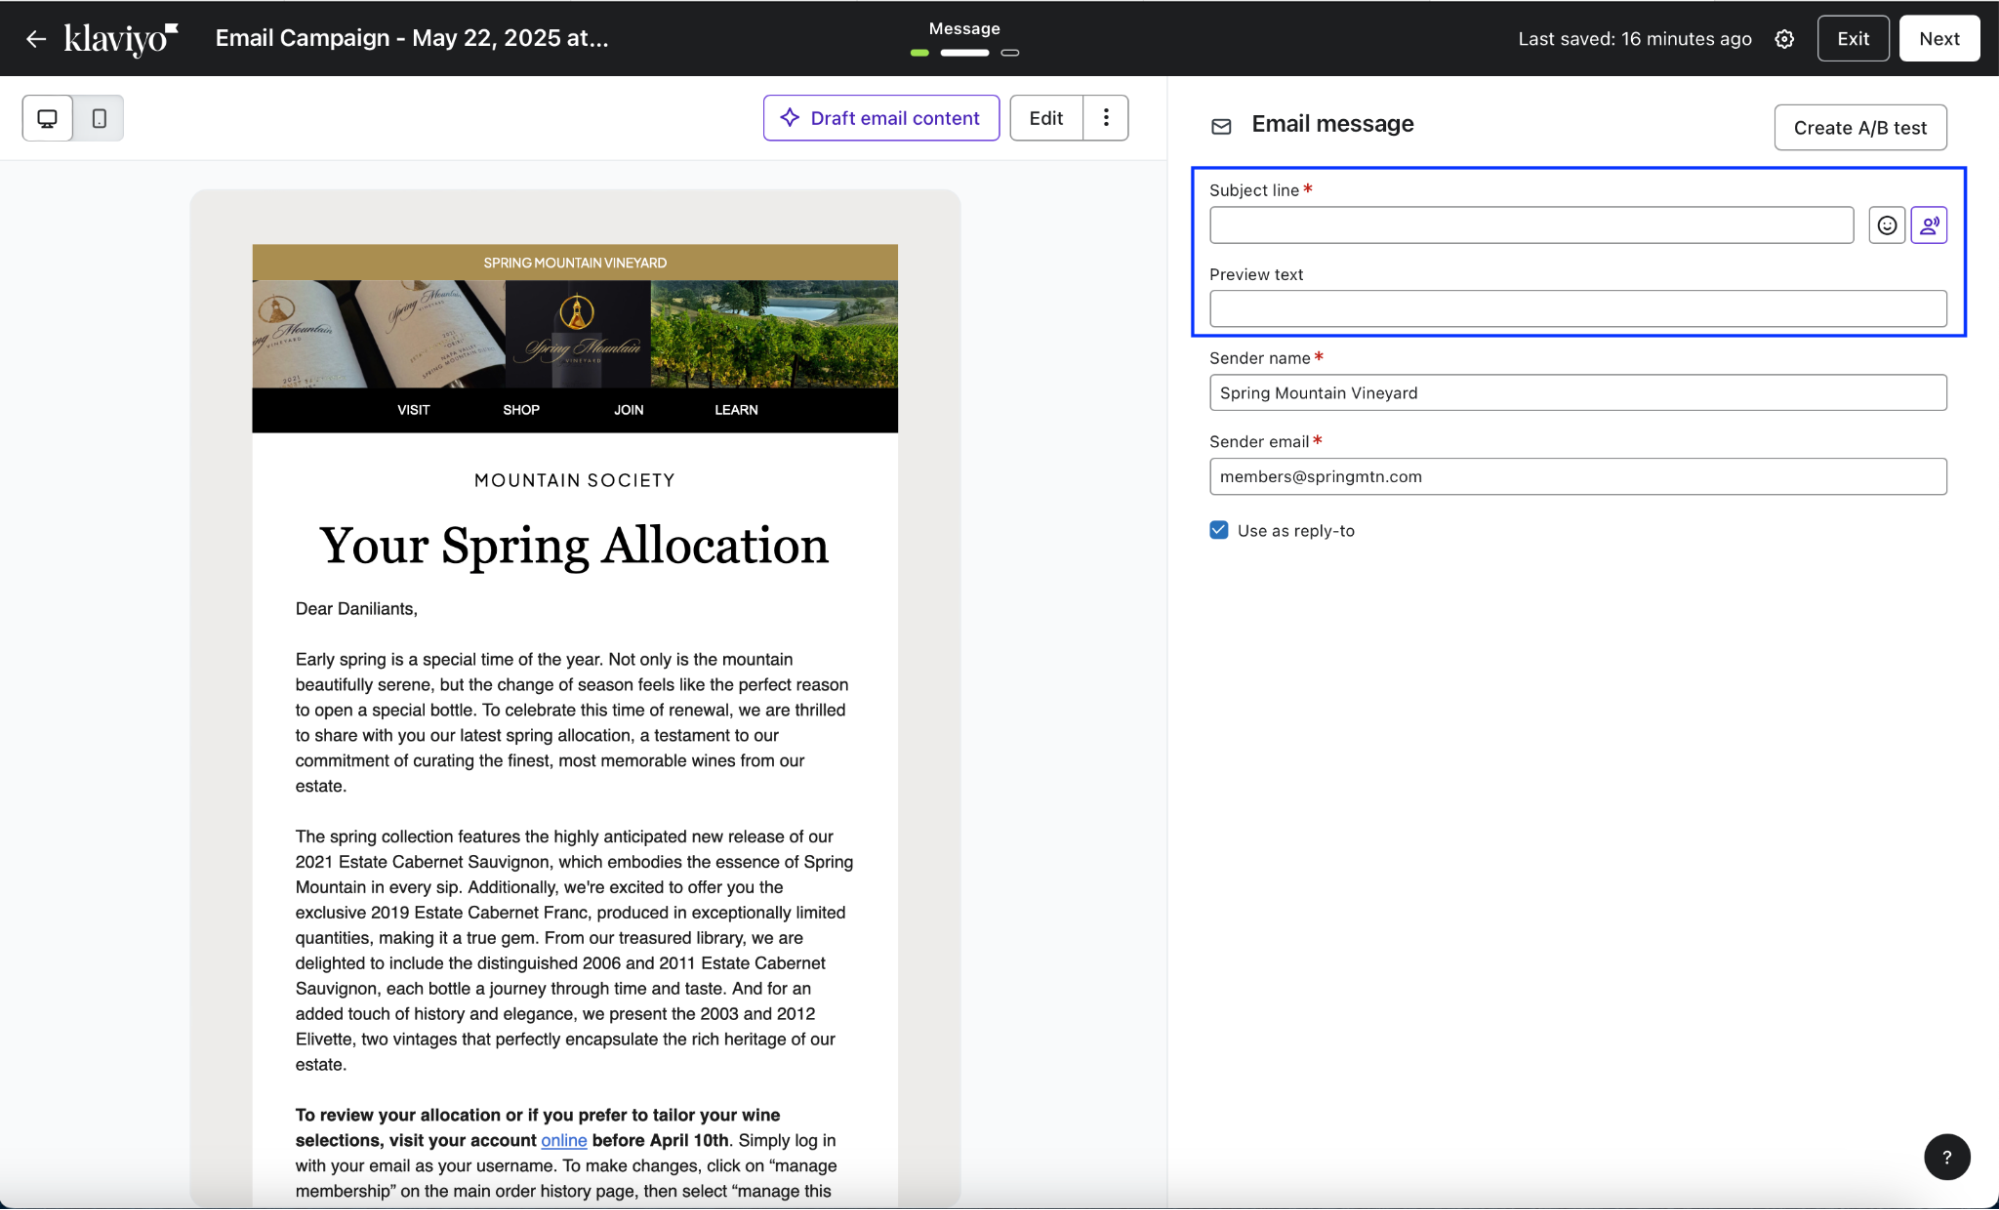
Task: Switch to mobile preview icon
Action: pos(99,118)
